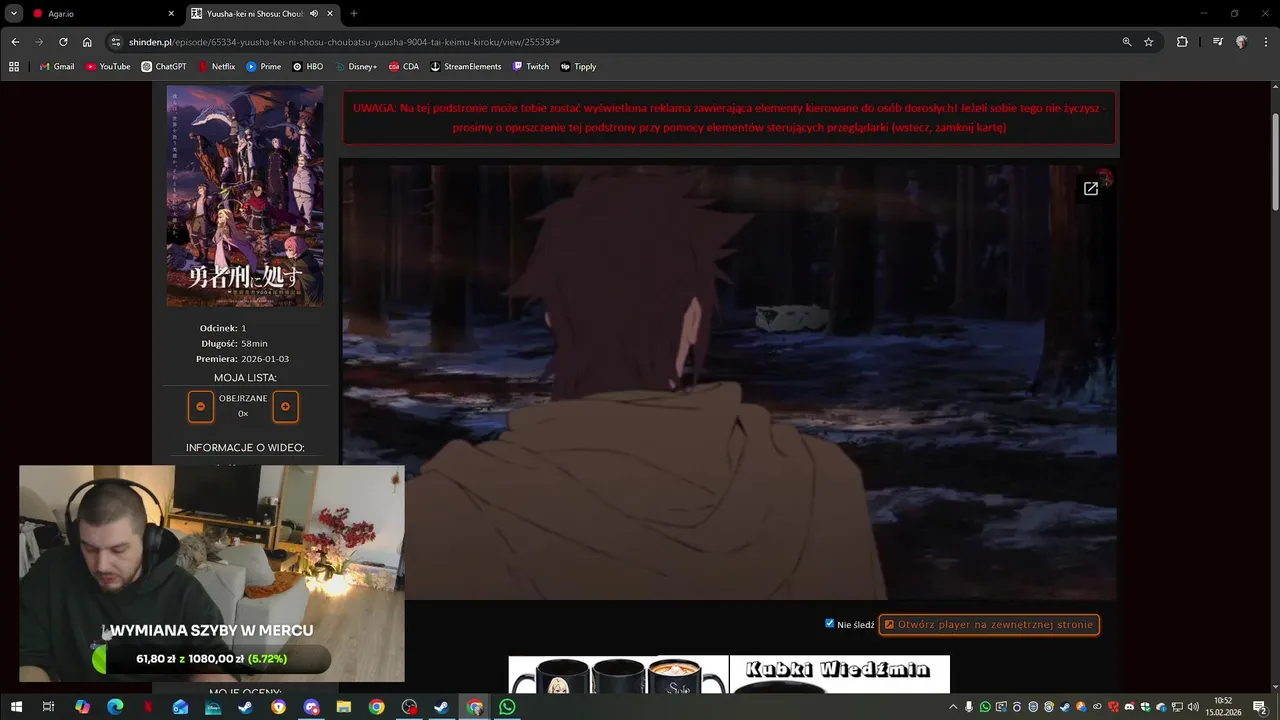Open the Chrome extensions puzzle icon

[1182, 42]
